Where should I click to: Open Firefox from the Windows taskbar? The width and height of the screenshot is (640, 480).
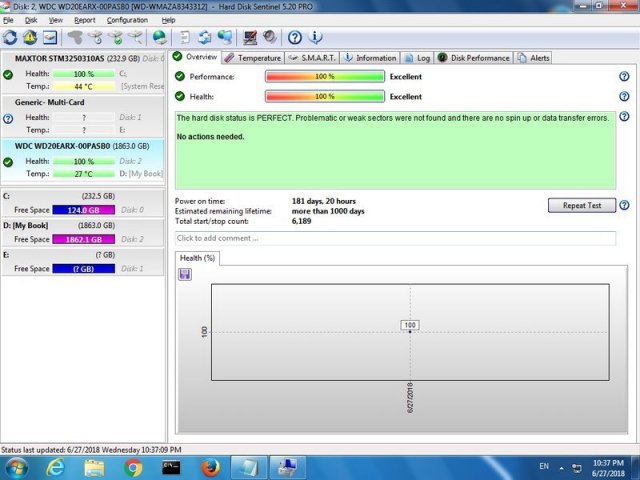tap(210, 467)
